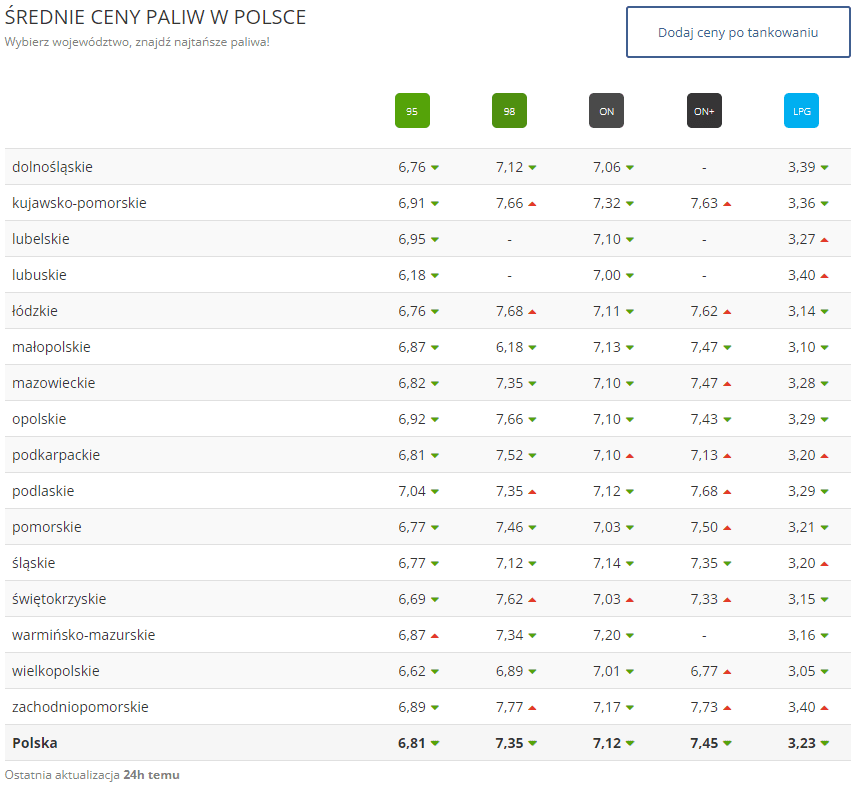Select the dark ON diesel icon
Image resolution: width=854 pixels, height=785 pixels.
click(x=606, y=111)
